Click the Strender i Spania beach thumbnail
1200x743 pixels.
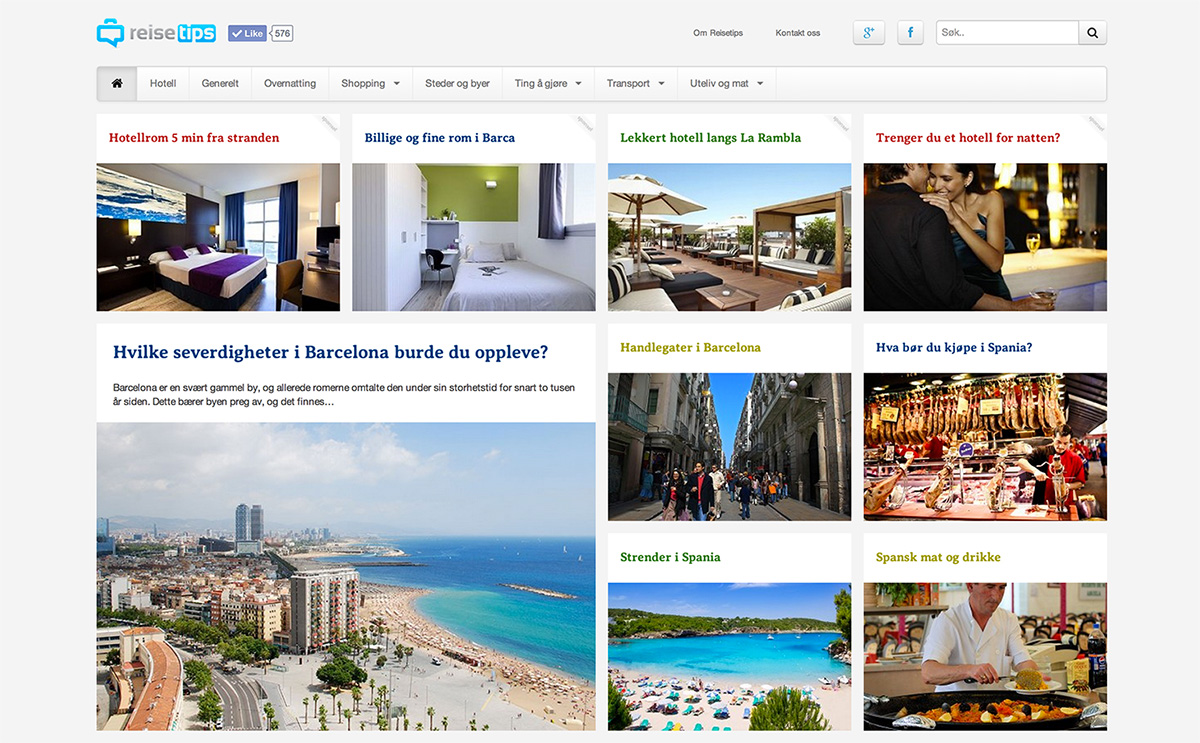(729, 656)
